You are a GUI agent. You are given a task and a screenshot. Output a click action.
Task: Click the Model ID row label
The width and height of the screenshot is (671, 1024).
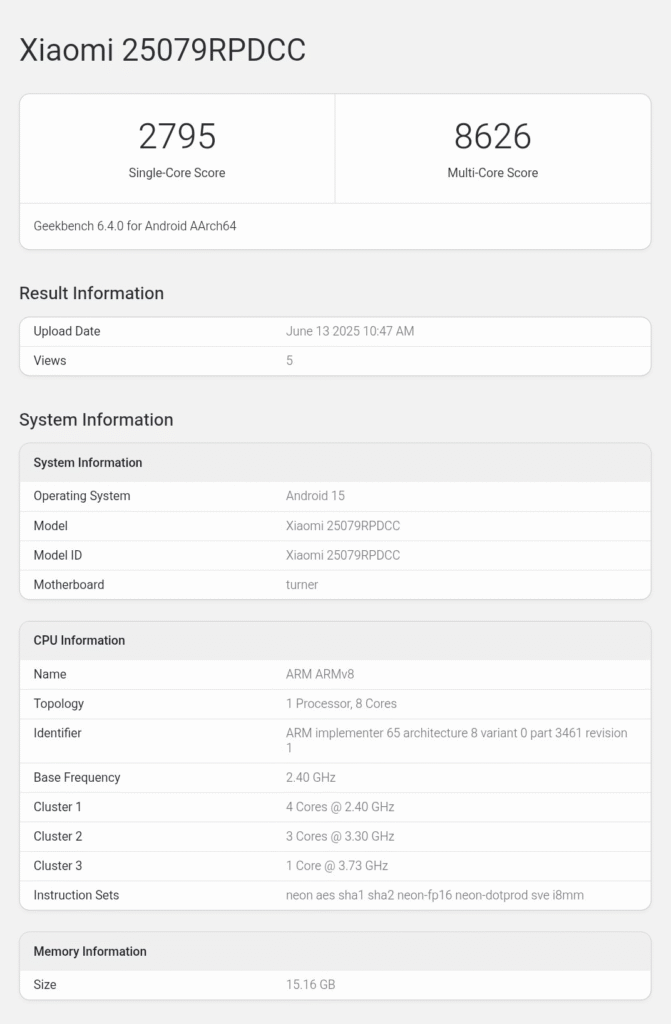point(58,555)
